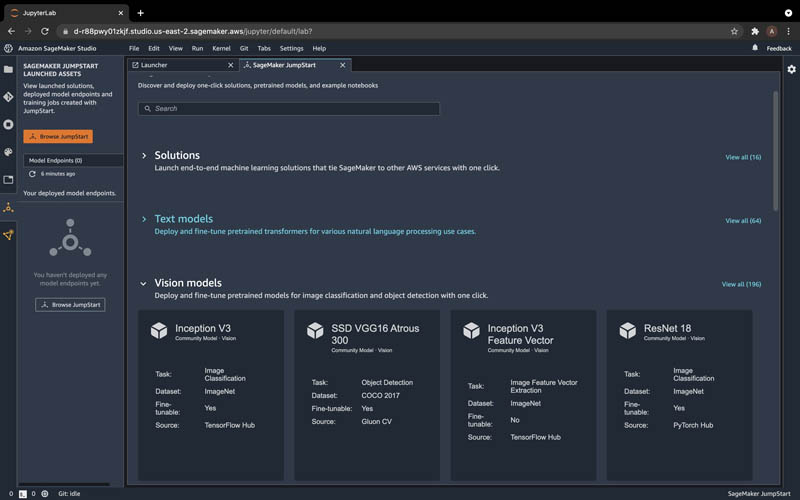Click View all (196) for Vision models

pos(741,285)
